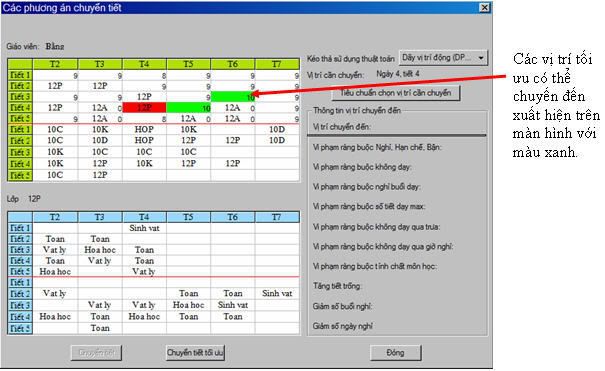Click the 'Đóng' button
605x371 pixels.
pos(395,352)
